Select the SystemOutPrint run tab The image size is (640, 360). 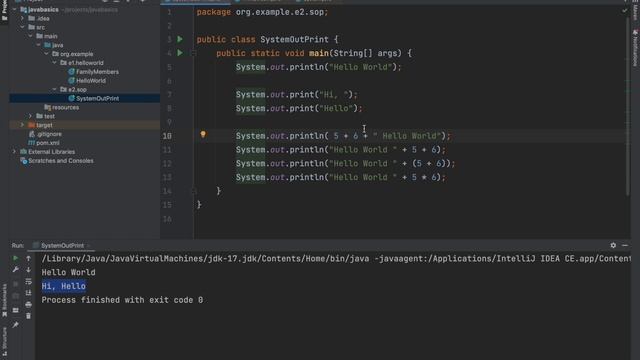(x=62, y=245)
